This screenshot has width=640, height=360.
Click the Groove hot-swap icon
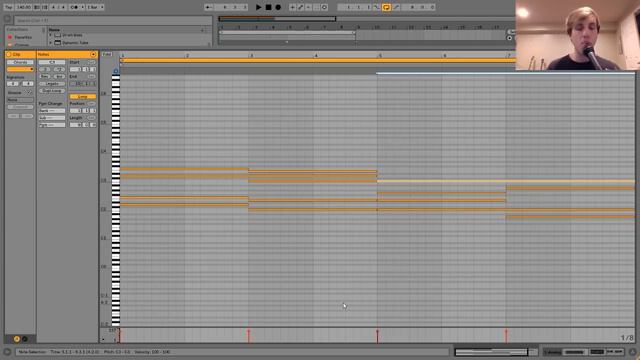[29, 93]
